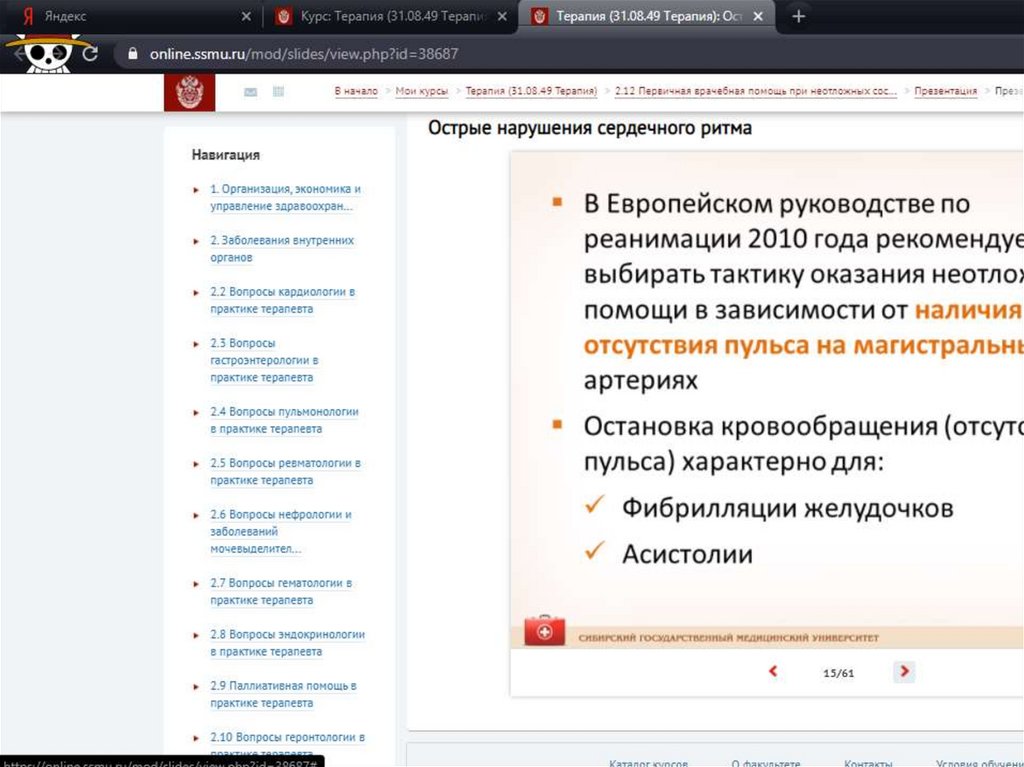
Task: Open 'Презентация' breadcrumb link
Action: click(946, 91)
